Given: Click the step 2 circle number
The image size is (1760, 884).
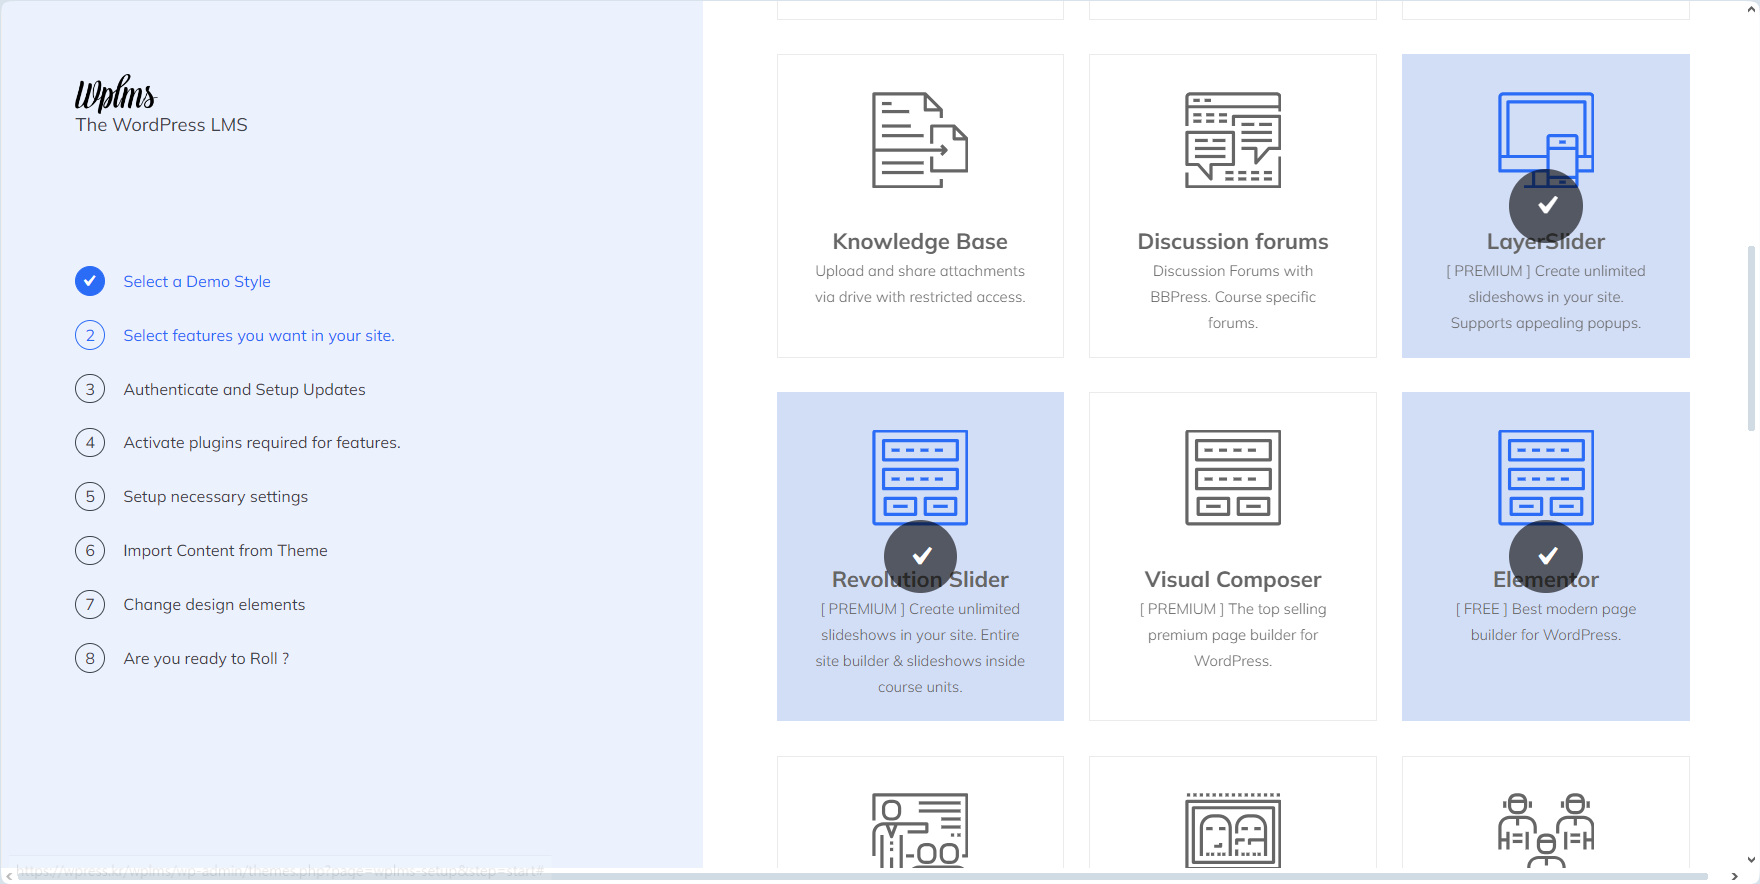Looking at the screenshot, I should 90,335.
